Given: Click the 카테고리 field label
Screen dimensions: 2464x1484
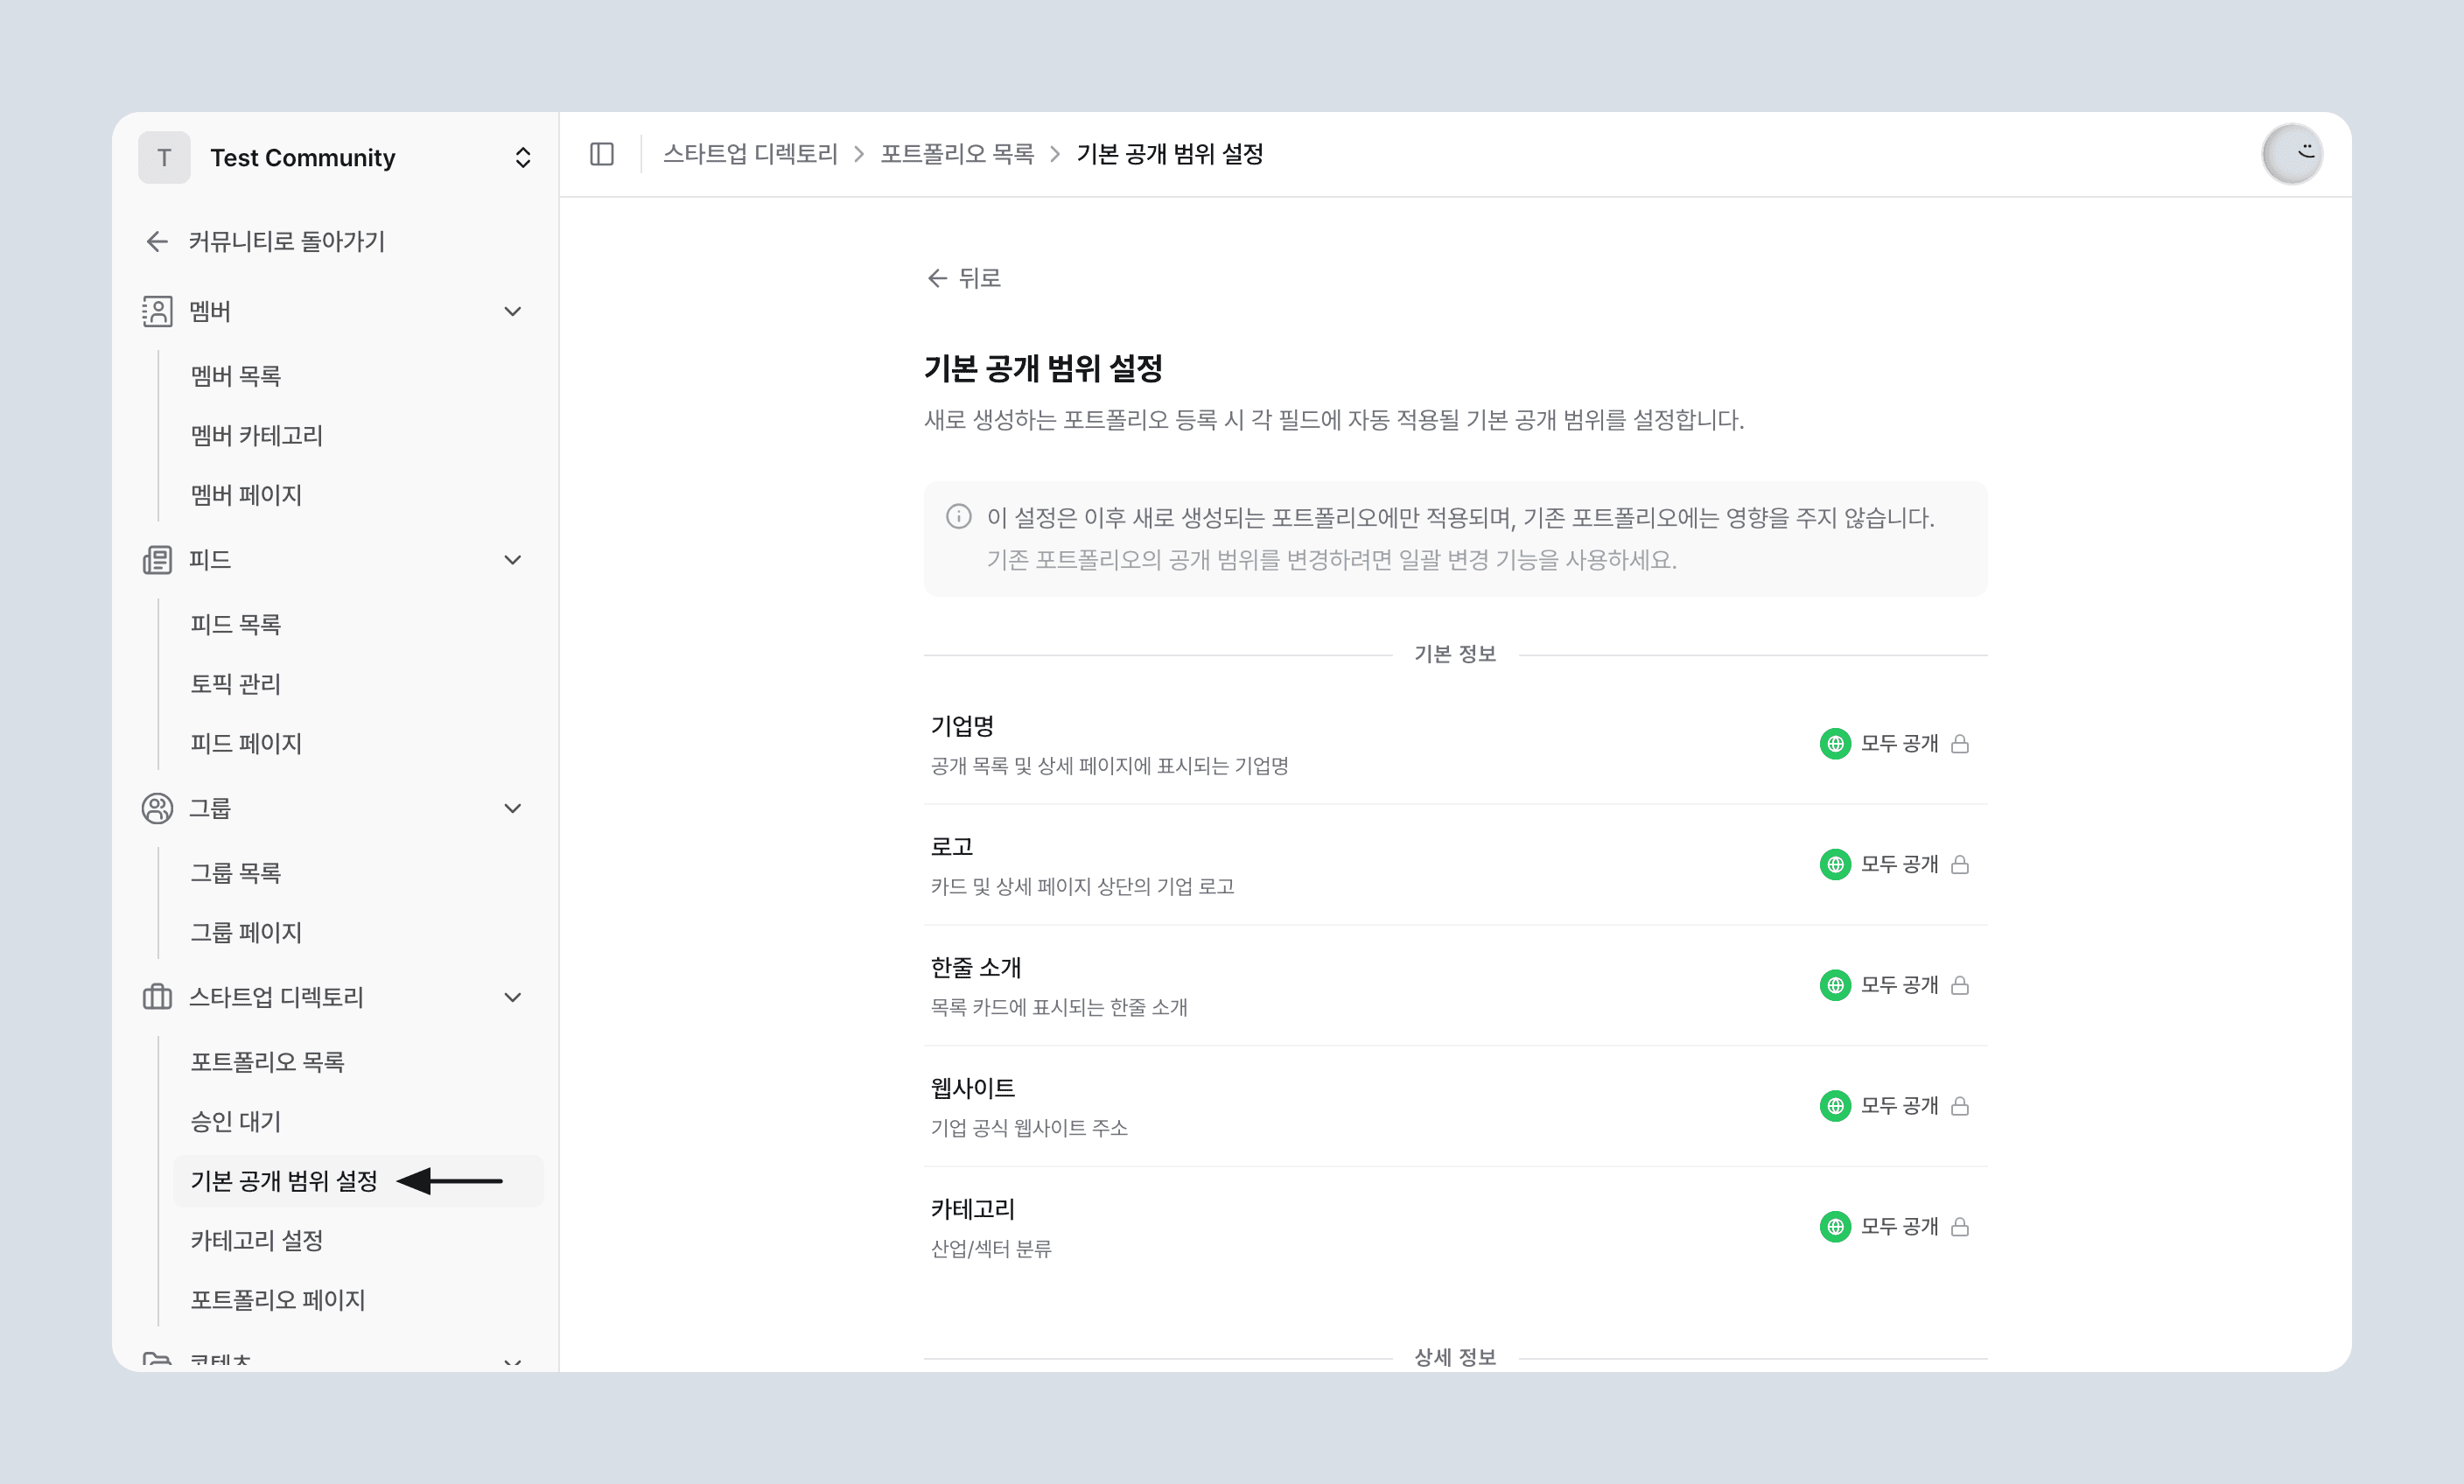Looking at the screenshot, I should [973, 1209].
